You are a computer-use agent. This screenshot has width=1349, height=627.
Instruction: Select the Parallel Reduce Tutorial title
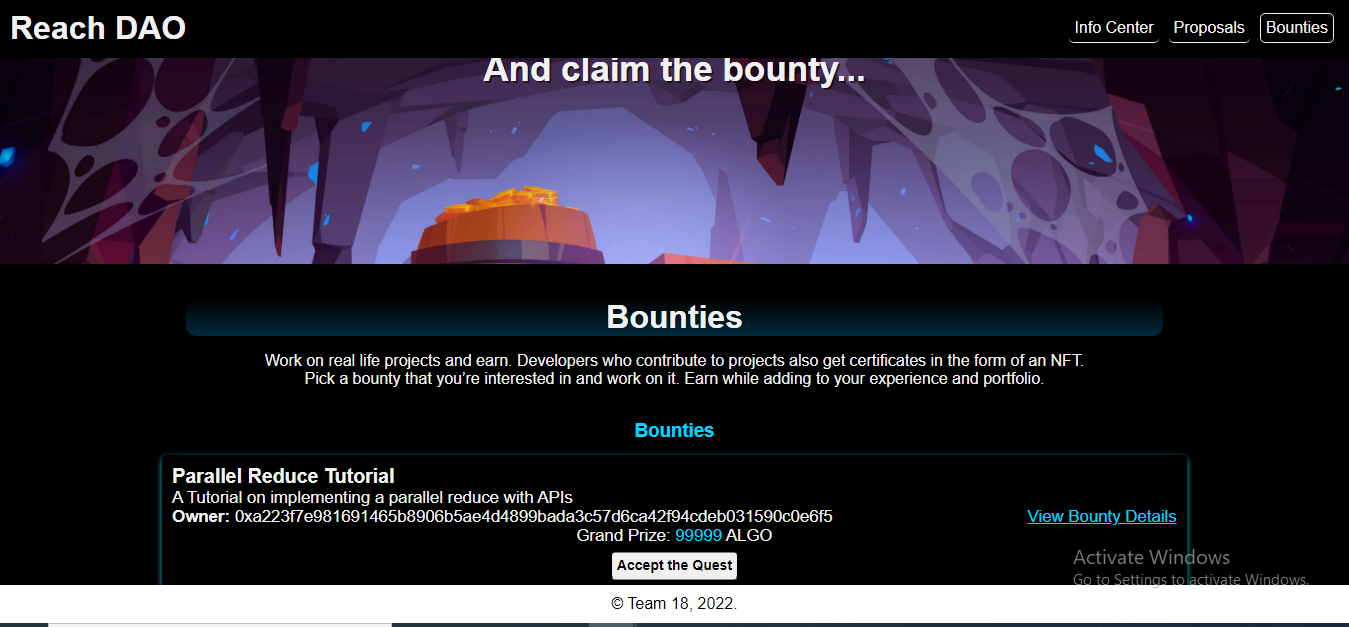coord(283,476)
